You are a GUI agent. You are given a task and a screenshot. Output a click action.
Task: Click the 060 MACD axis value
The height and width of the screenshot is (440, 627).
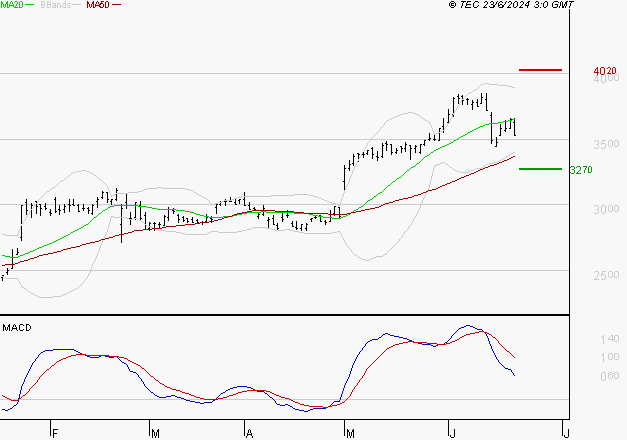coord(610,376)
